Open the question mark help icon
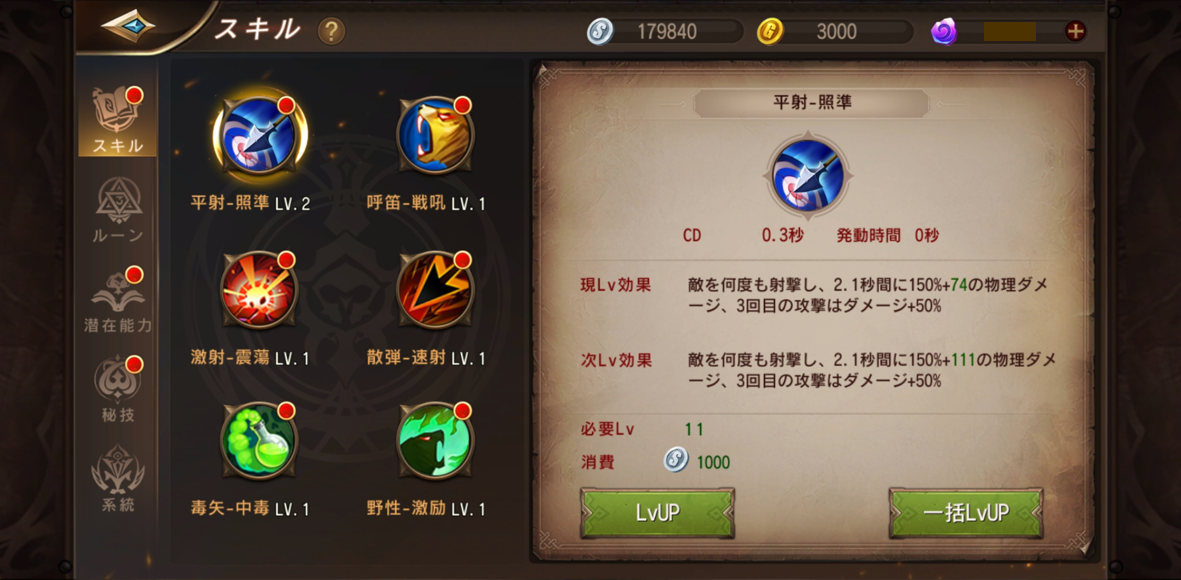 331,31
